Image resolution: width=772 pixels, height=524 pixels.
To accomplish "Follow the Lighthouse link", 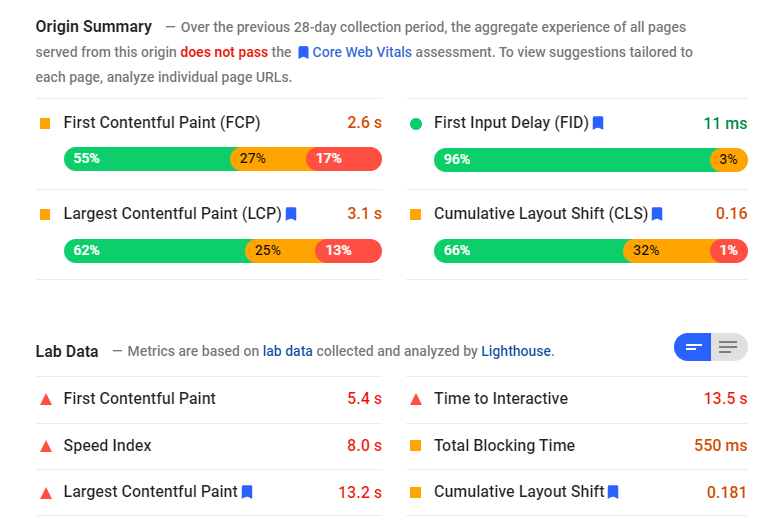I will point(516,351).
